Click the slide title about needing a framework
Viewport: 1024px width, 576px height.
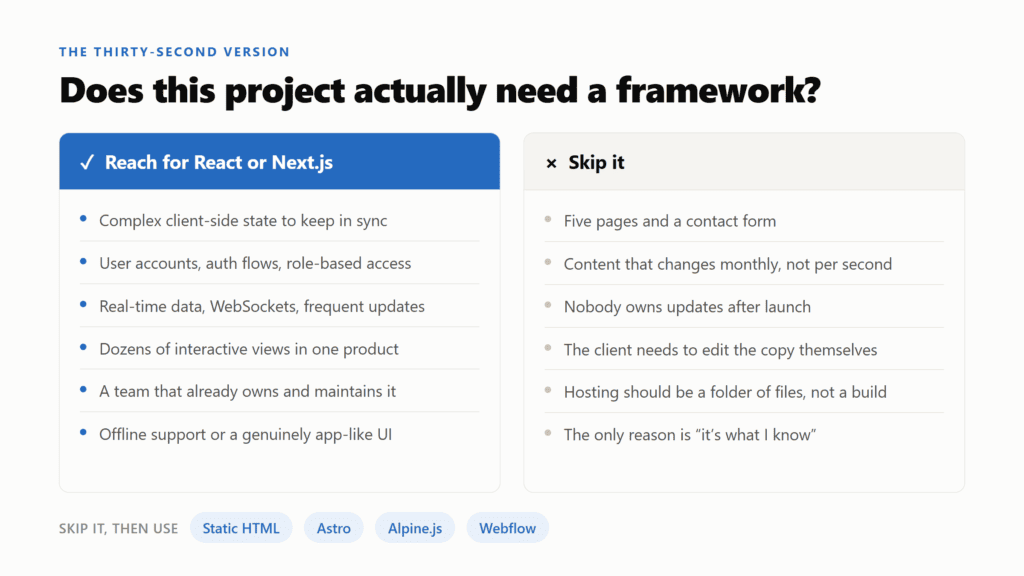click(x=440, y=90)
